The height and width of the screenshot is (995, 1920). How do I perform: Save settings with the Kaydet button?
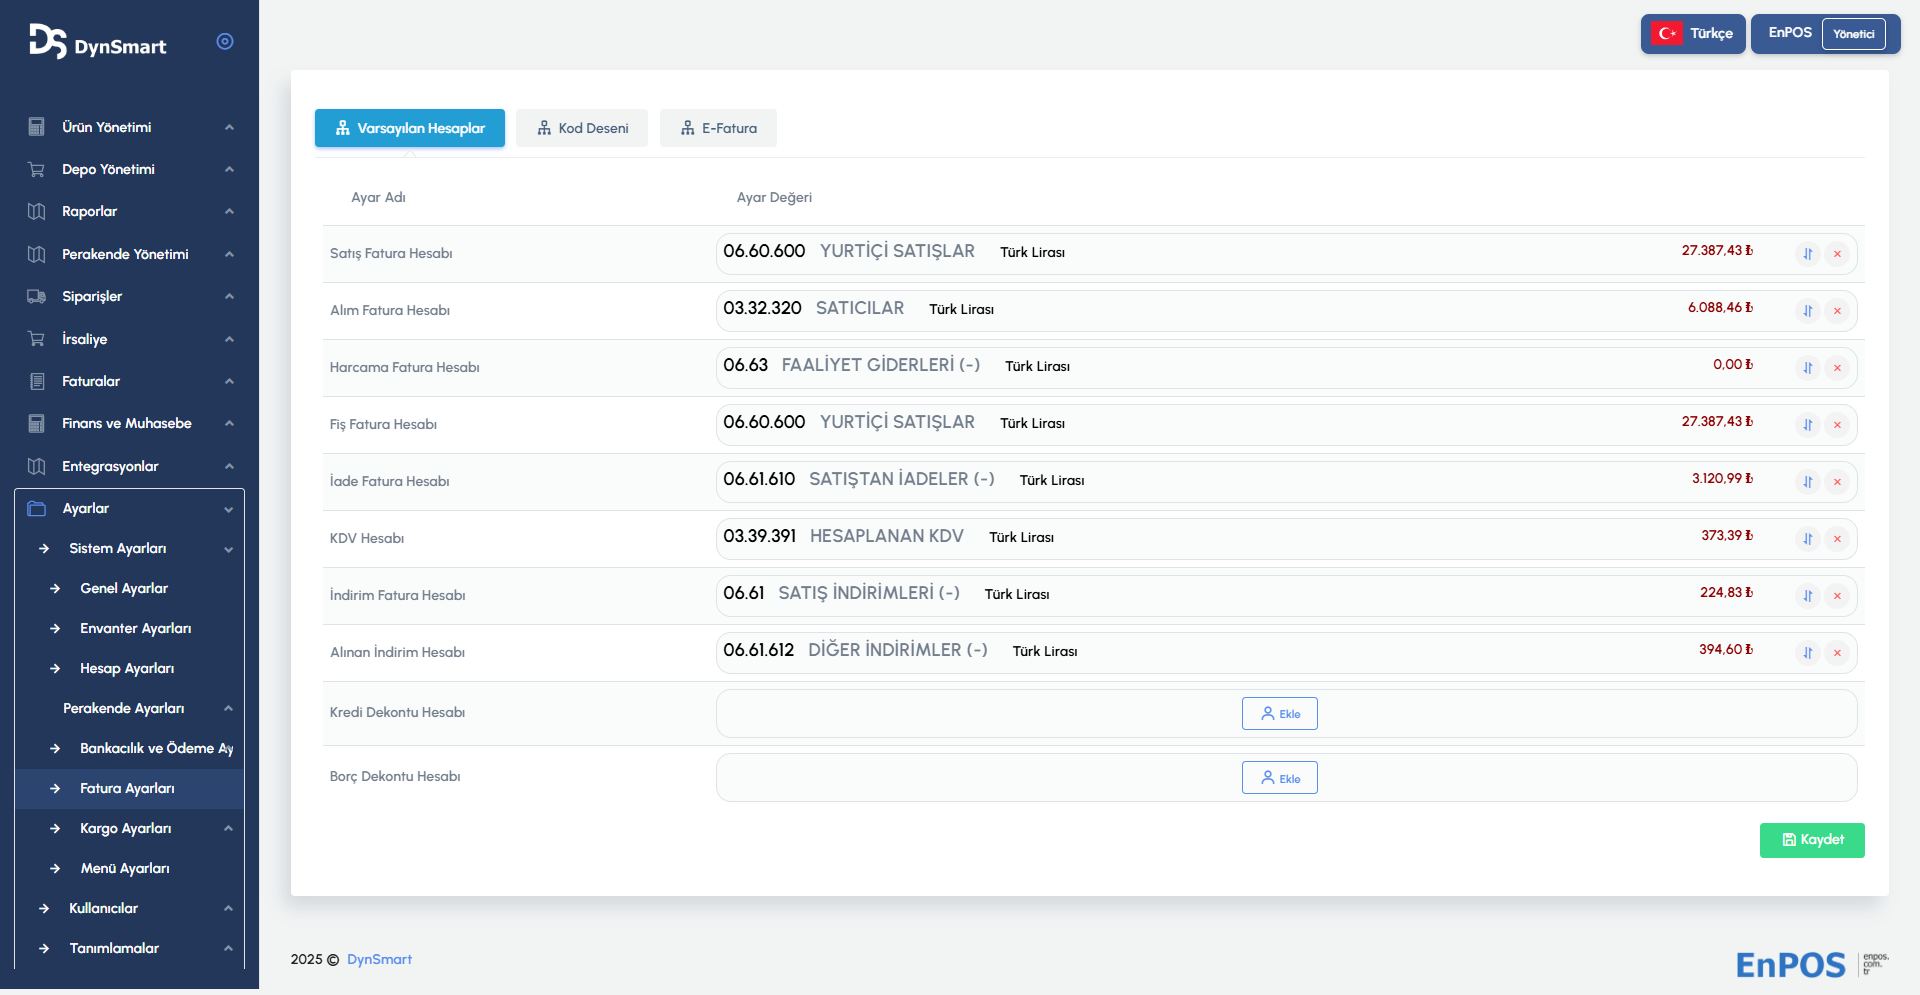pos(1811,840)
